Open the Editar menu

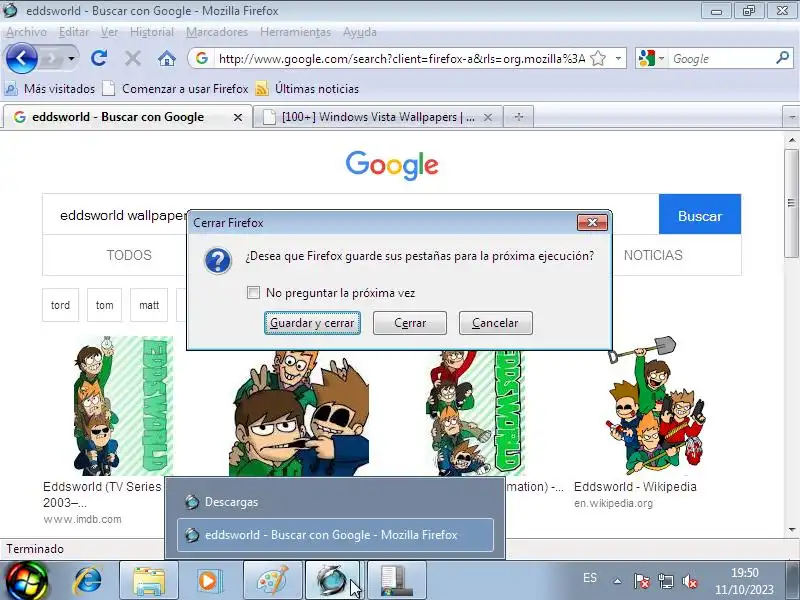[74, 32]
